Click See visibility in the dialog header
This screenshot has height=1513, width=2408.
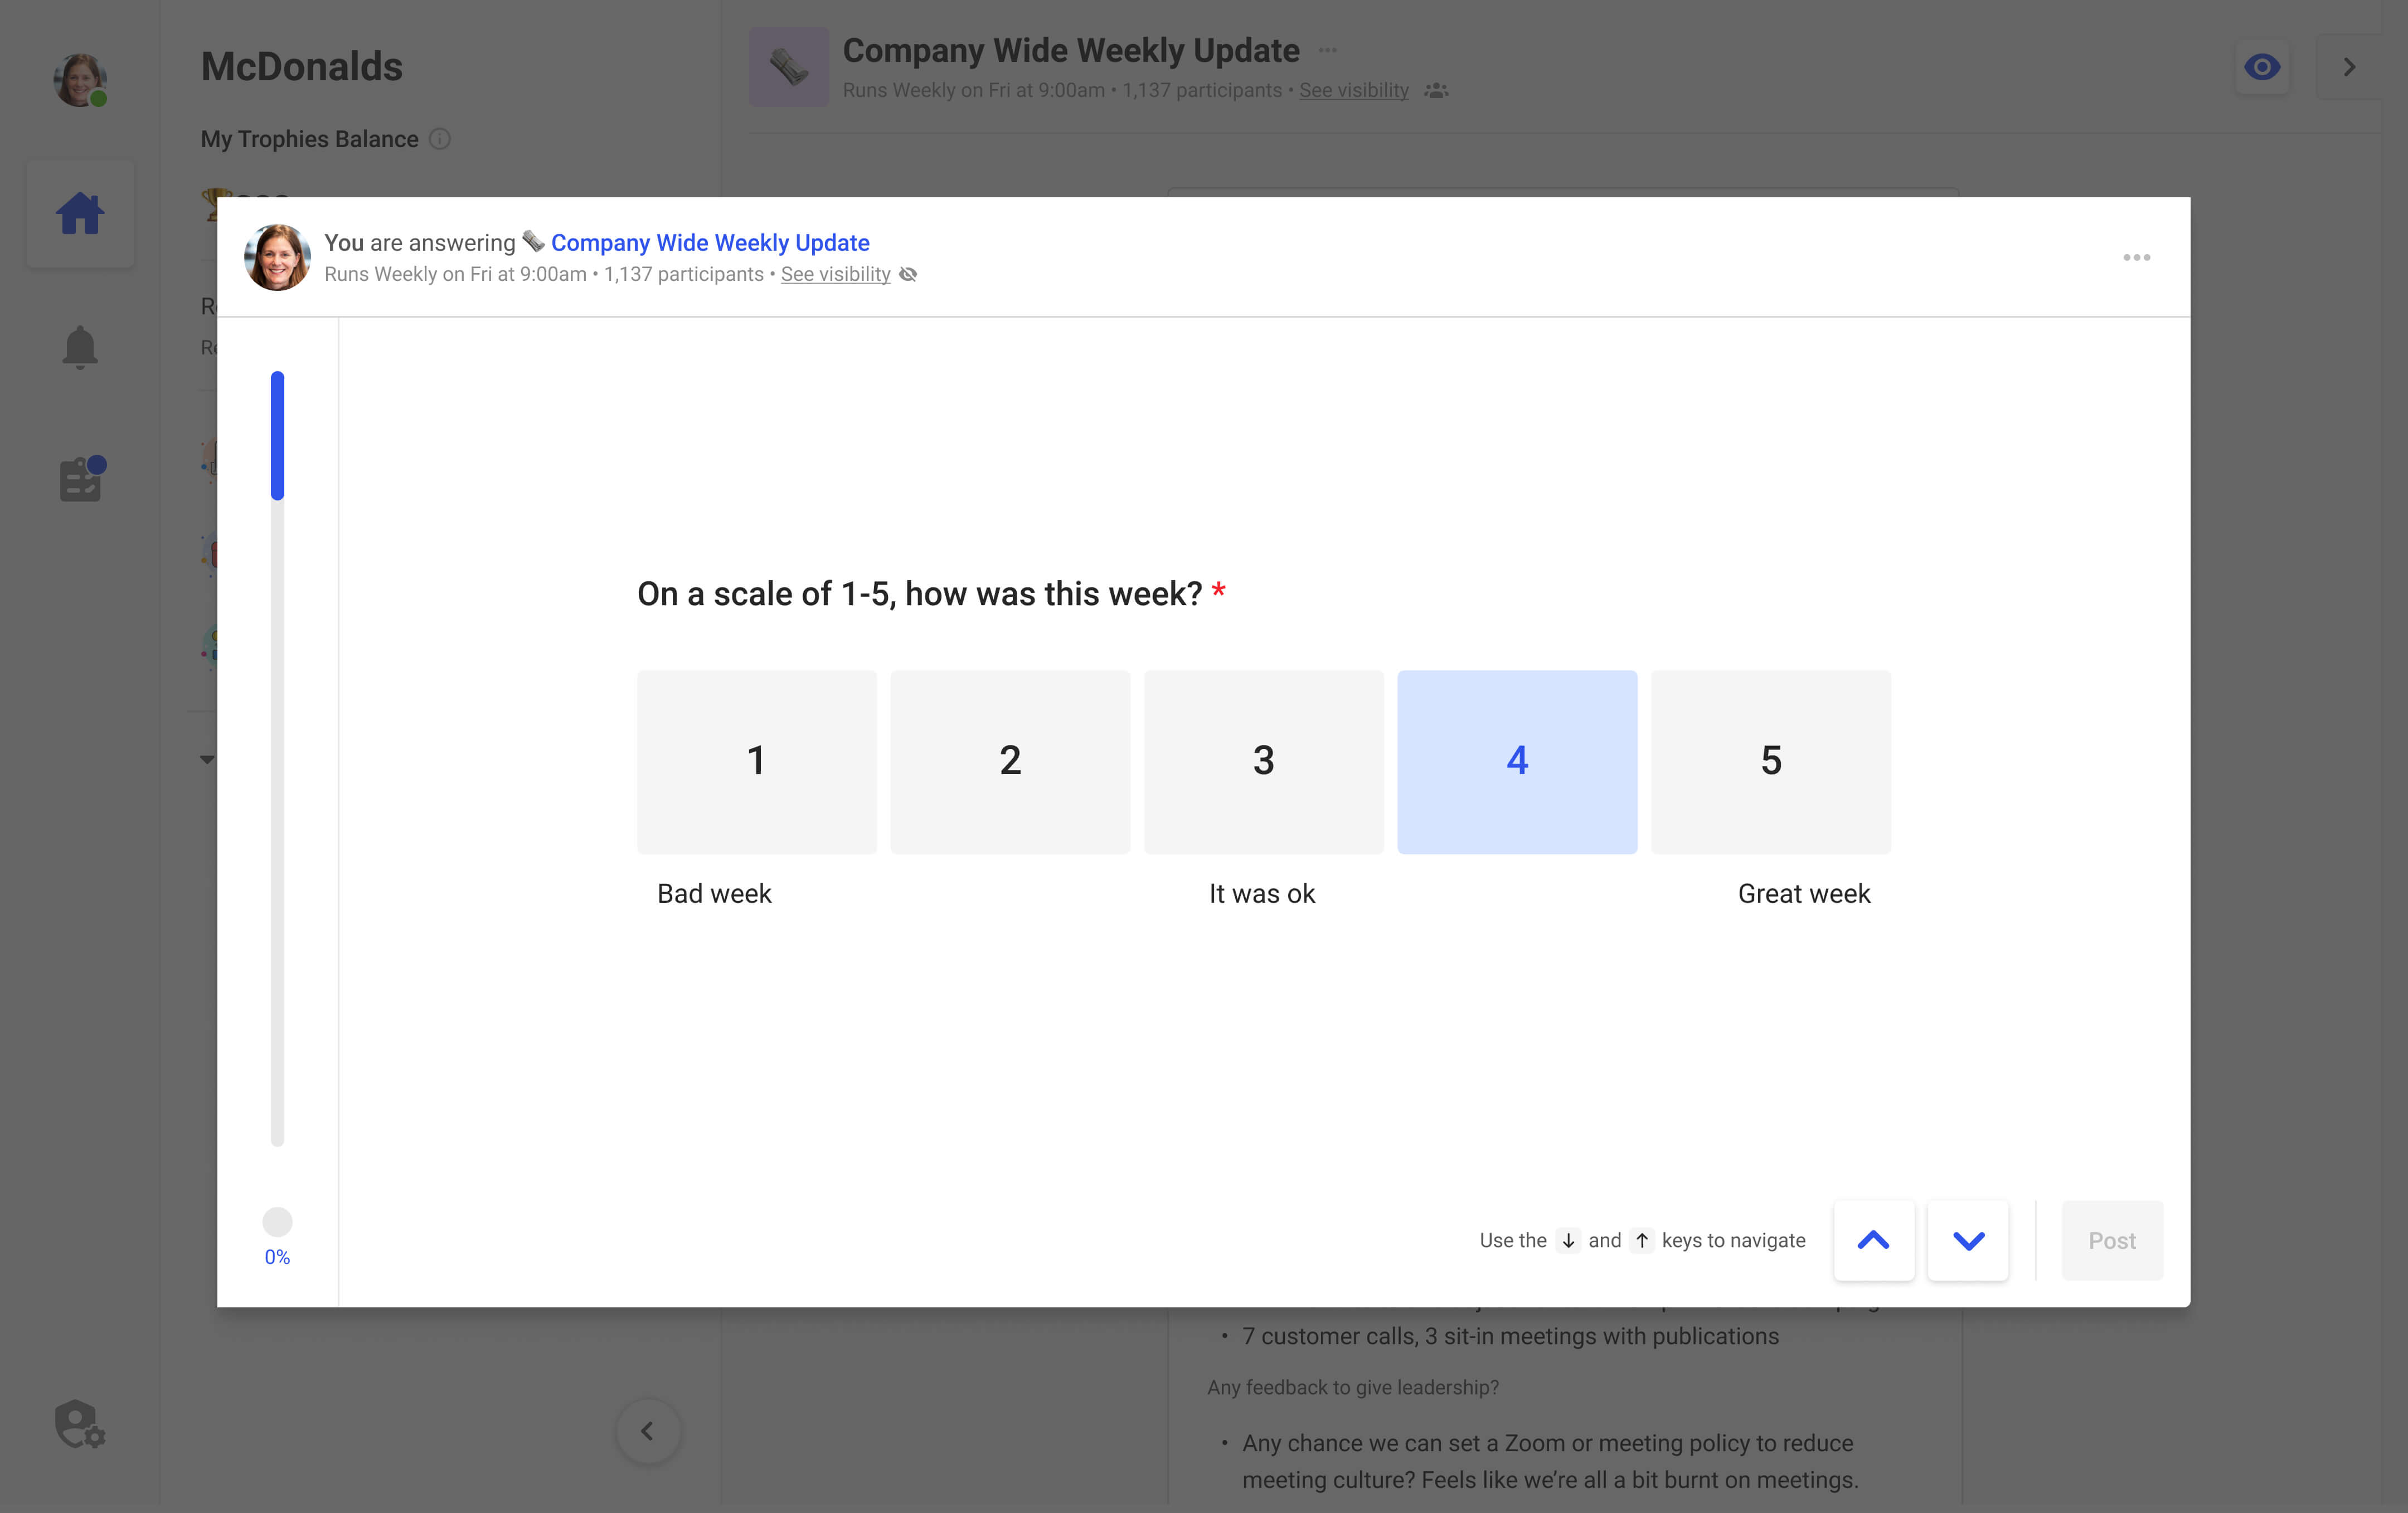pyautogui.click(x=835, y=274)
